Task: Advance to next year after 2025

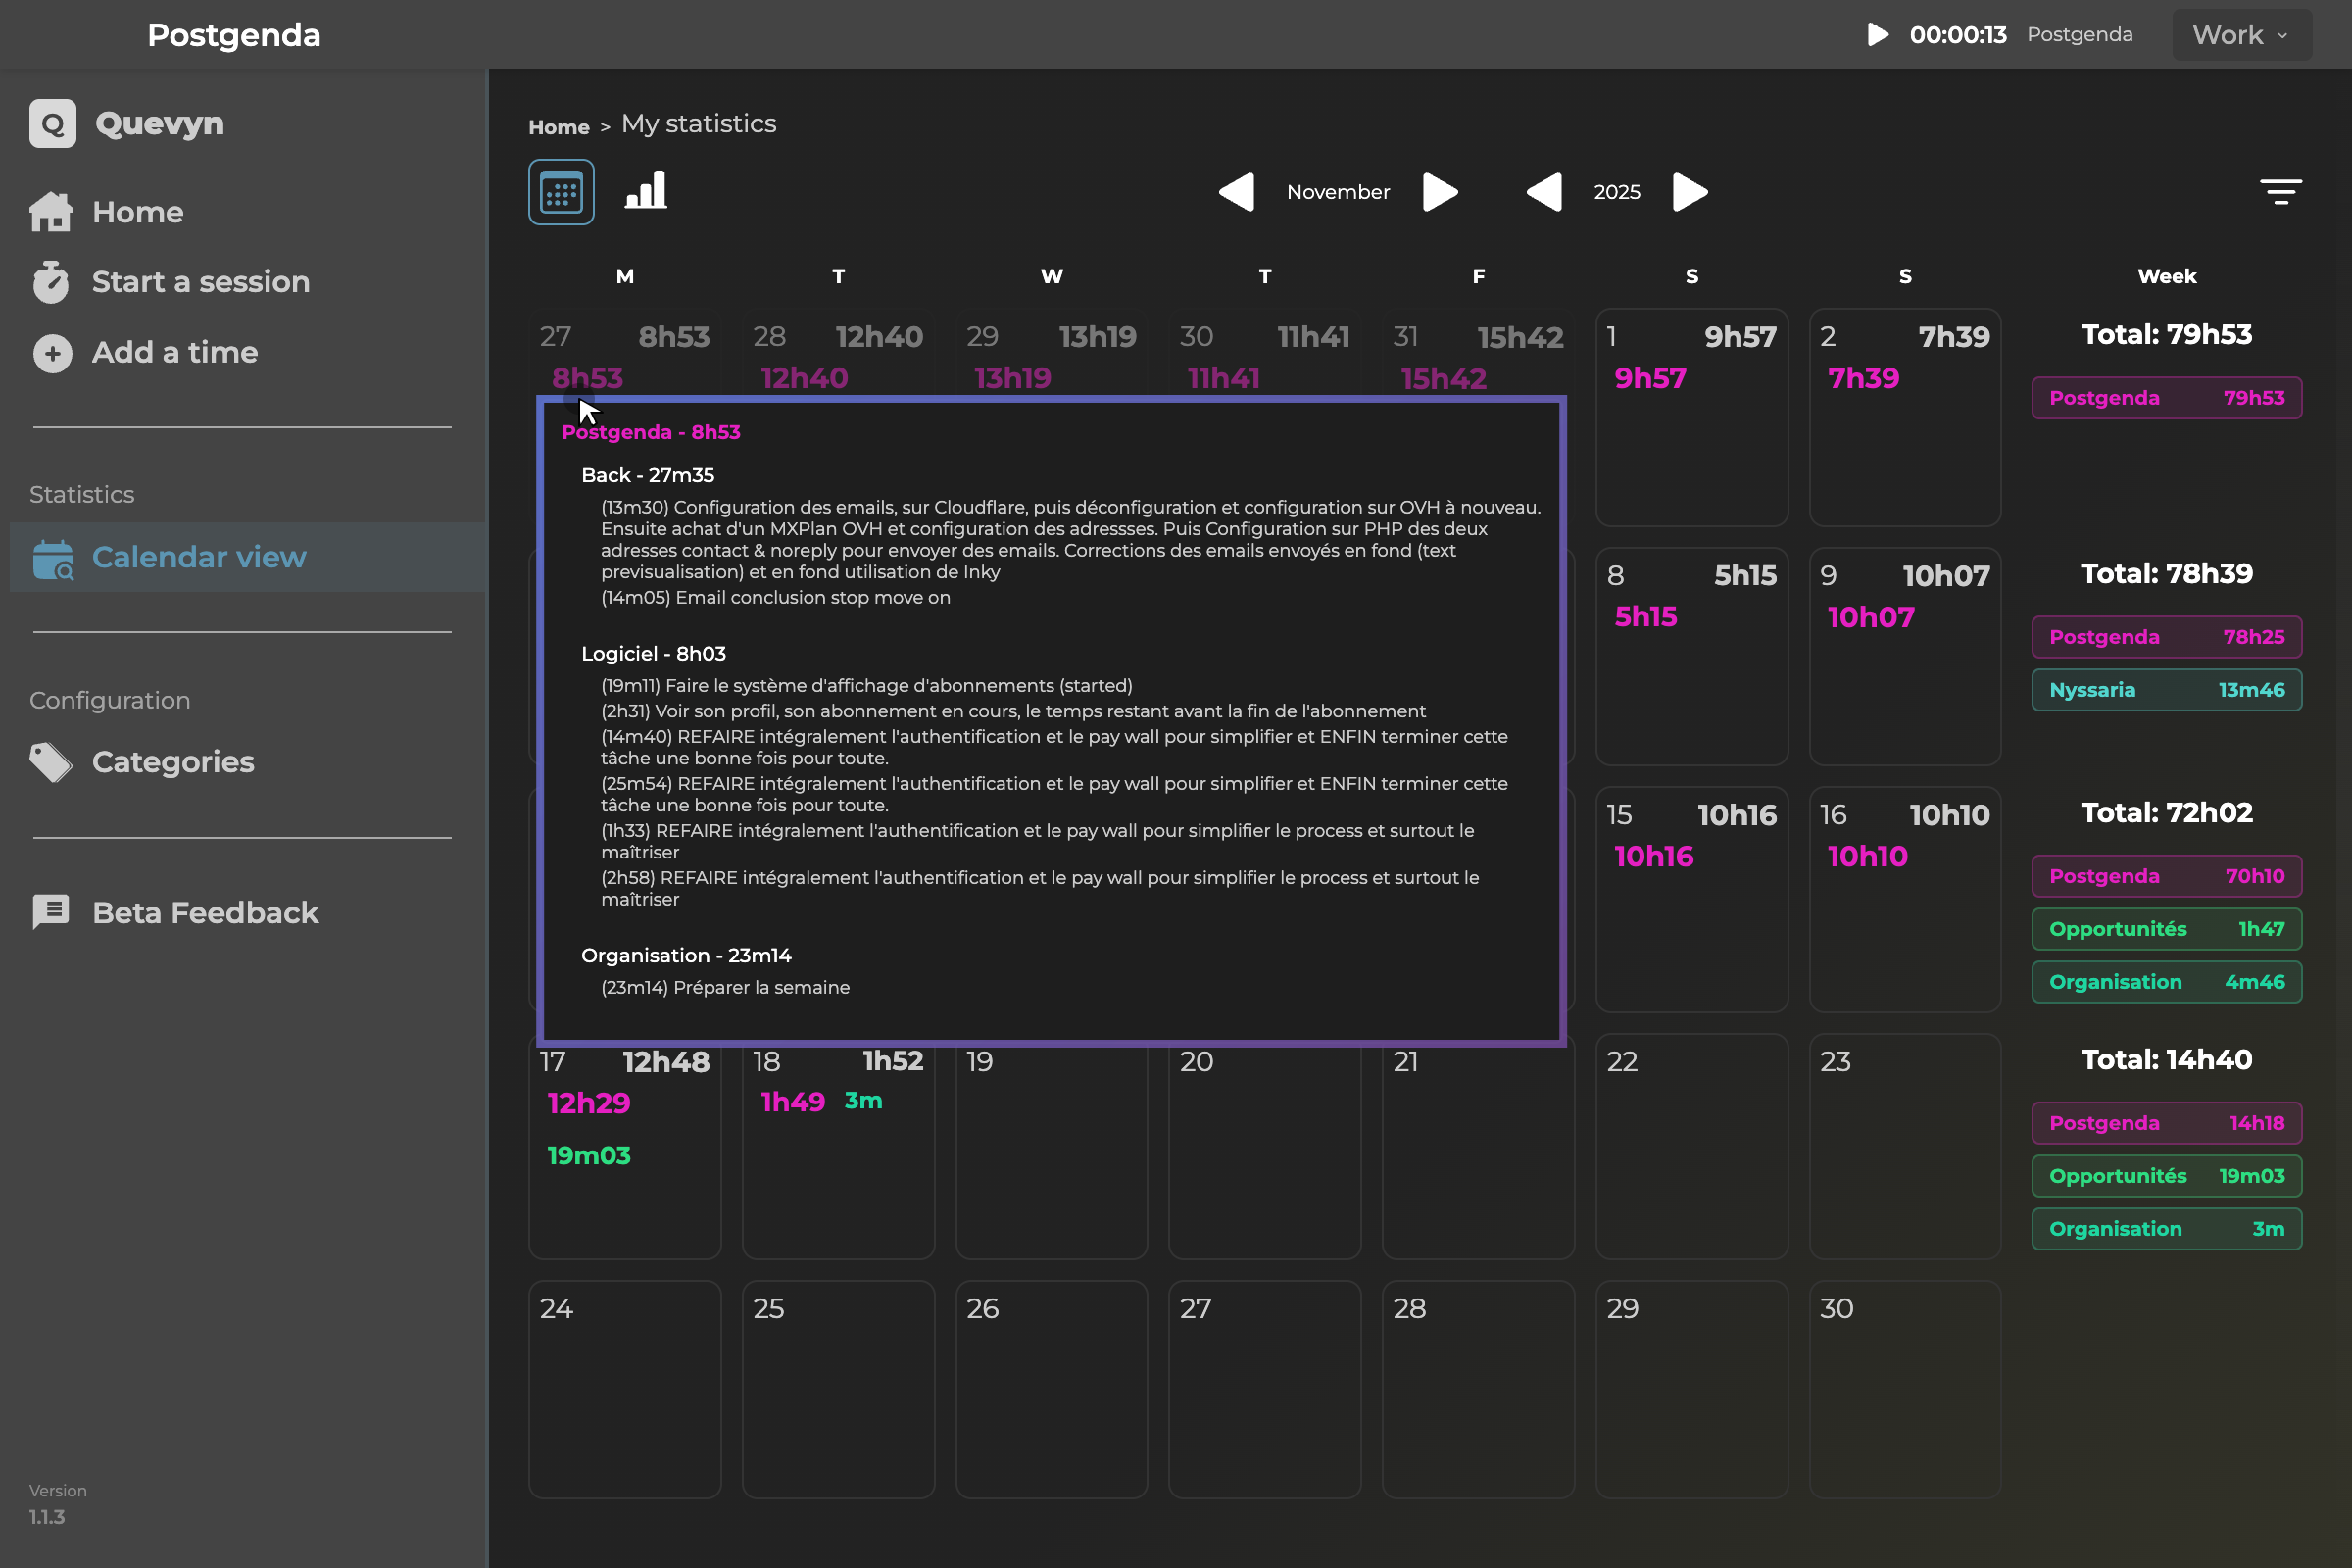Action: (x=1690, y=192)
